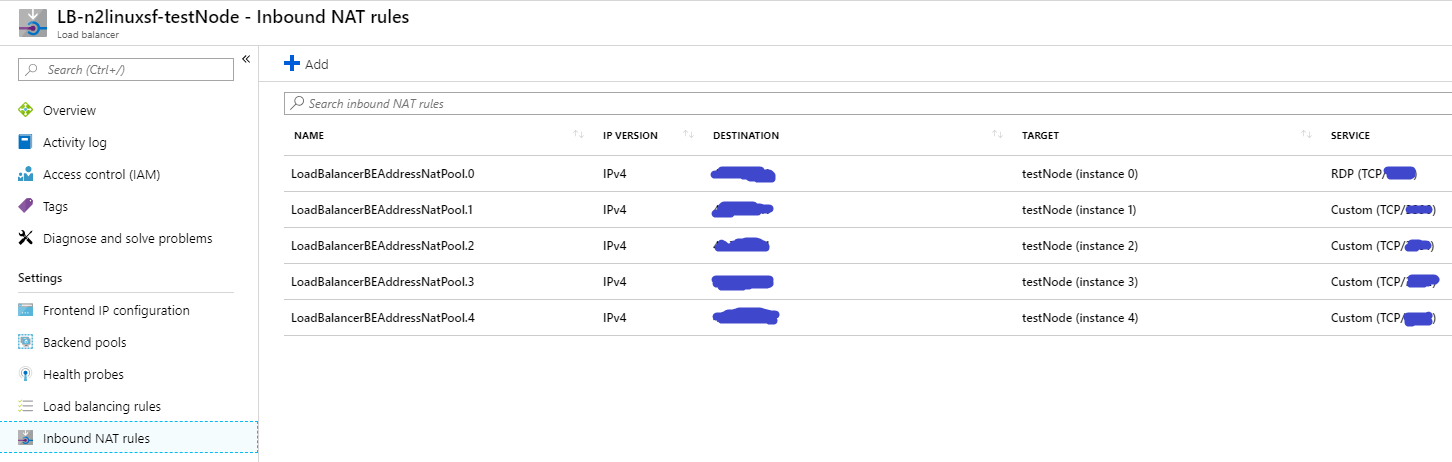This screenshot has height=462, width=1452.
Task: Collapse the sidebar with double-chevron
Action: point(246,59)
